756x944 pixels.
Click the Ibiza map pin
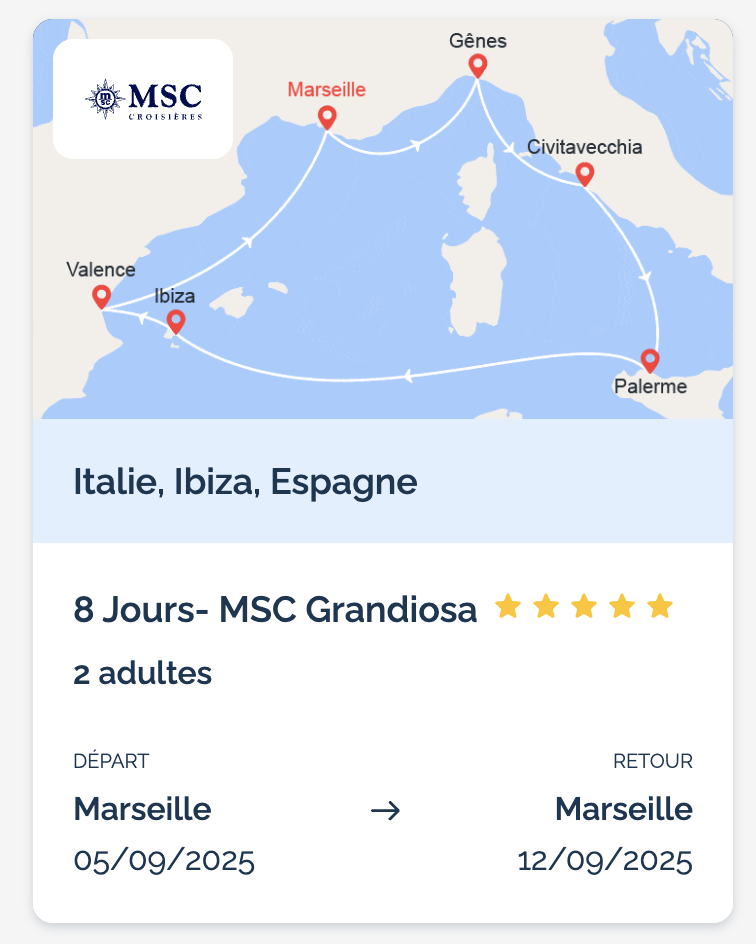click(x=176, y=322)
